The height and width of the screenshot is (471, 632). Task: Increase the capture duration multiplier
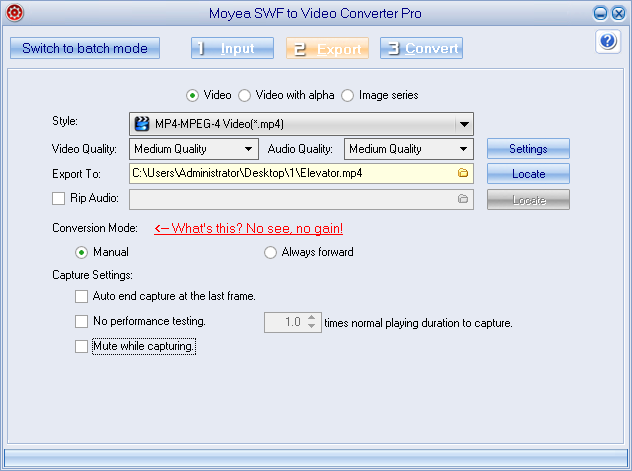point(312,318)
